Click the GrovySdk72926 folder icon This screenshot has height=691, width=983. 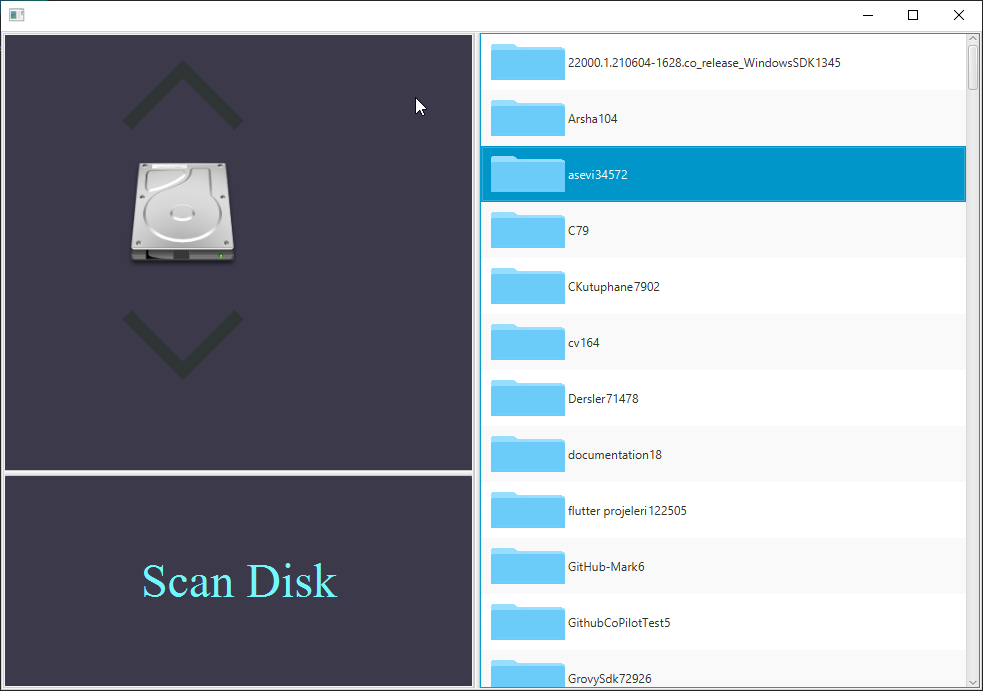(x=527, y=673)
